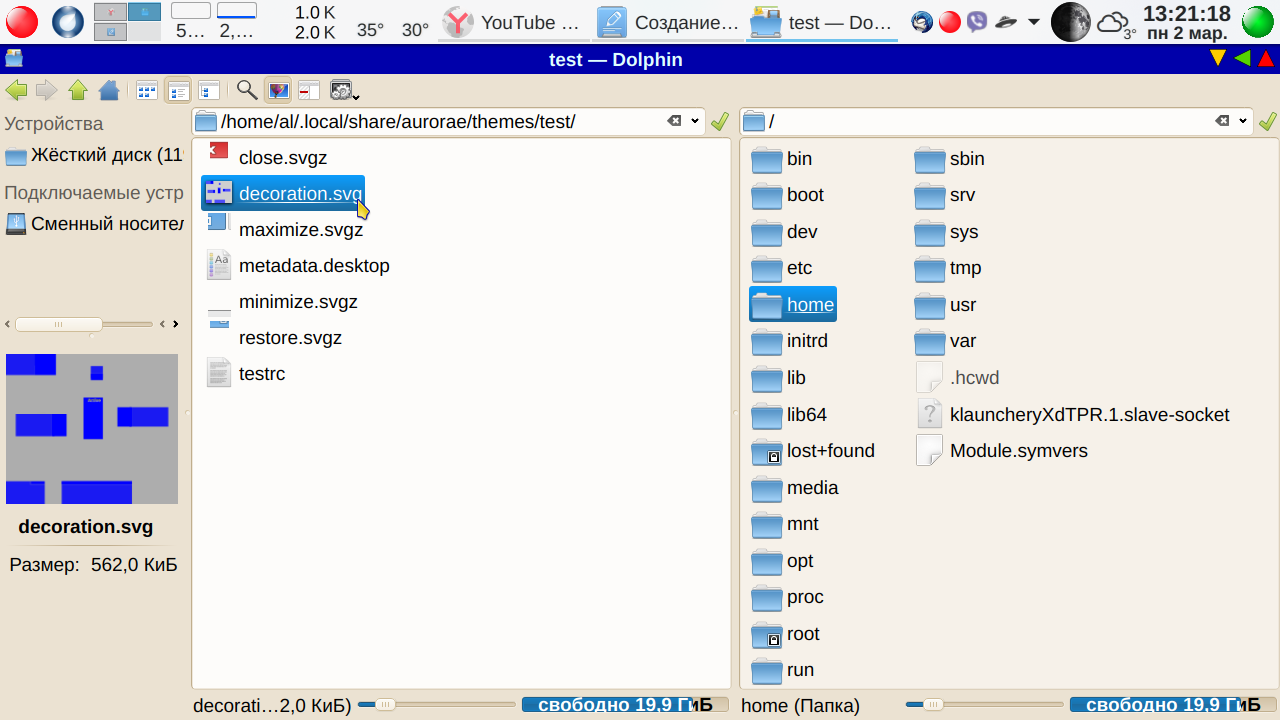Toggle the Details view mode

[209, 91]
